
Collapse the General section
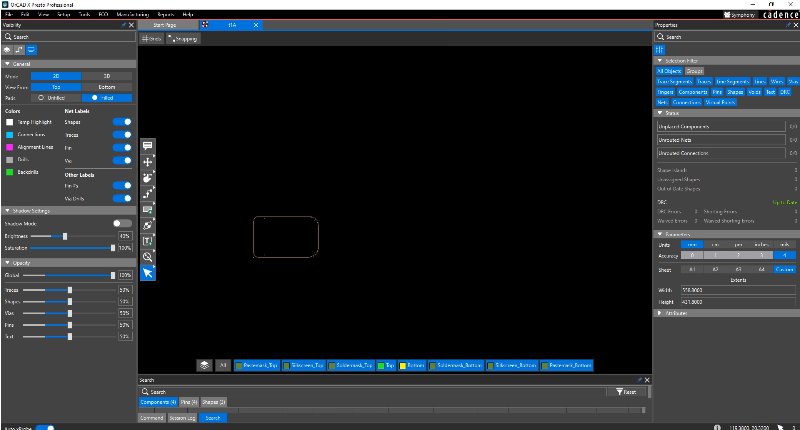5,64
